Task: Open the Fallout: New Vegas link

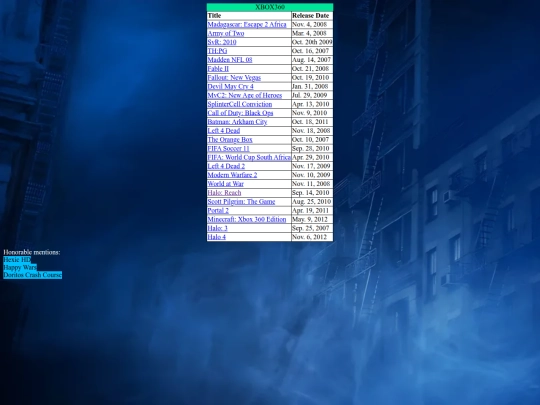Action: point(234,78)
